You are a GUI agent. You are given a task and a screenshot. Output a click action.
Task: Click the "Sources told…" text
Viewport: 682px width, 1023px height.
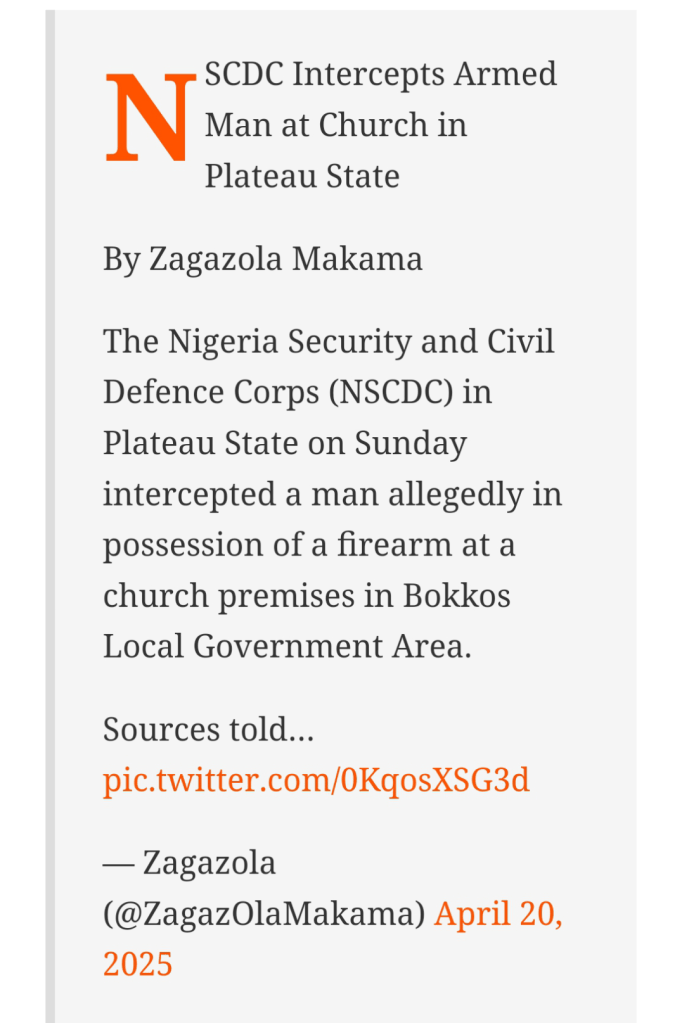[x=208, y=730]
